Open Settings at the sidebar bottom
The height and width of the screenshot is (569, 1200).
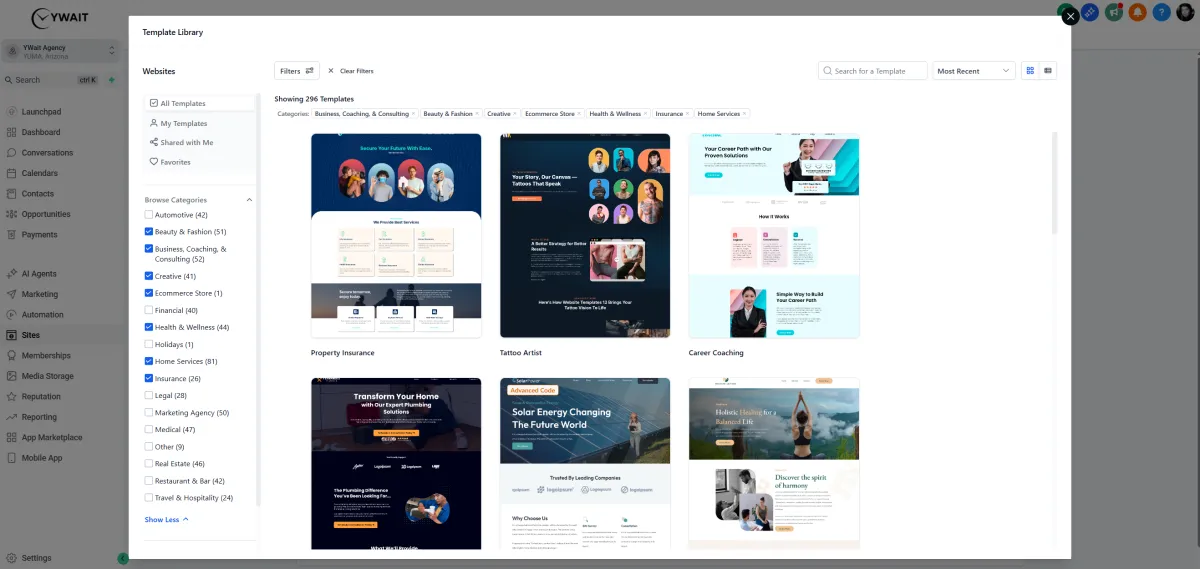(36, 558)
